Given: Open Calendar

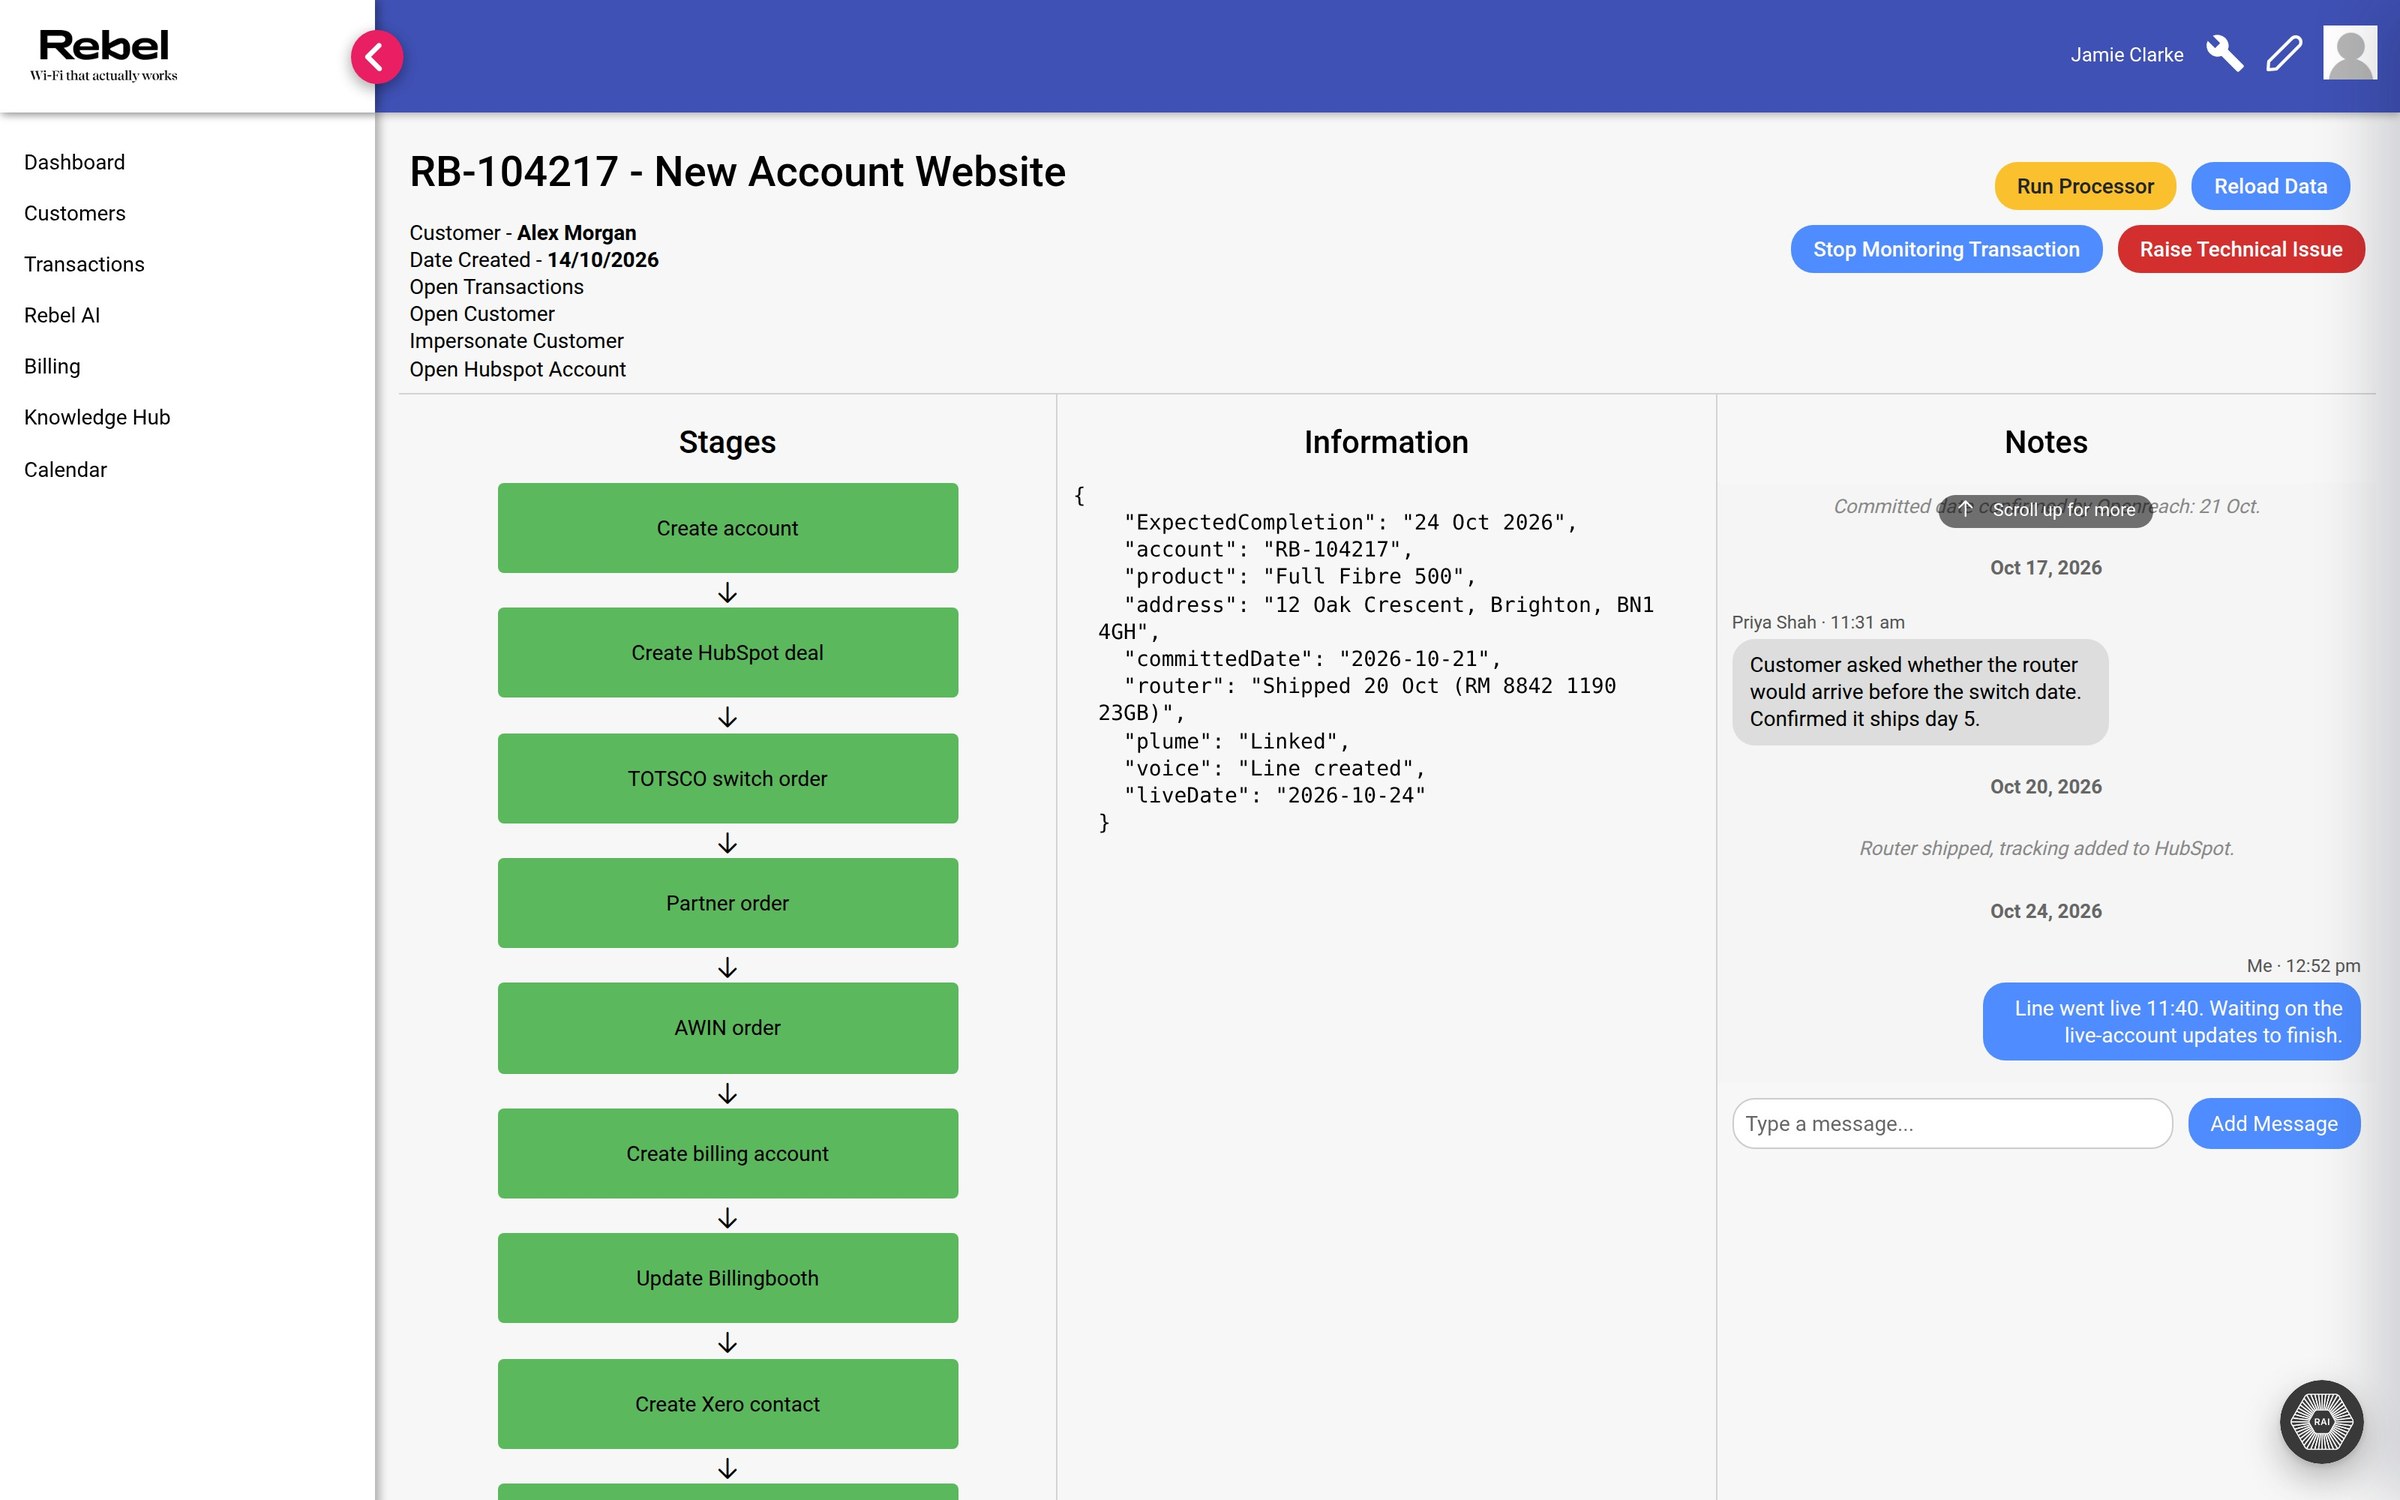Looking at the screenshot, I should coord(65,469).
